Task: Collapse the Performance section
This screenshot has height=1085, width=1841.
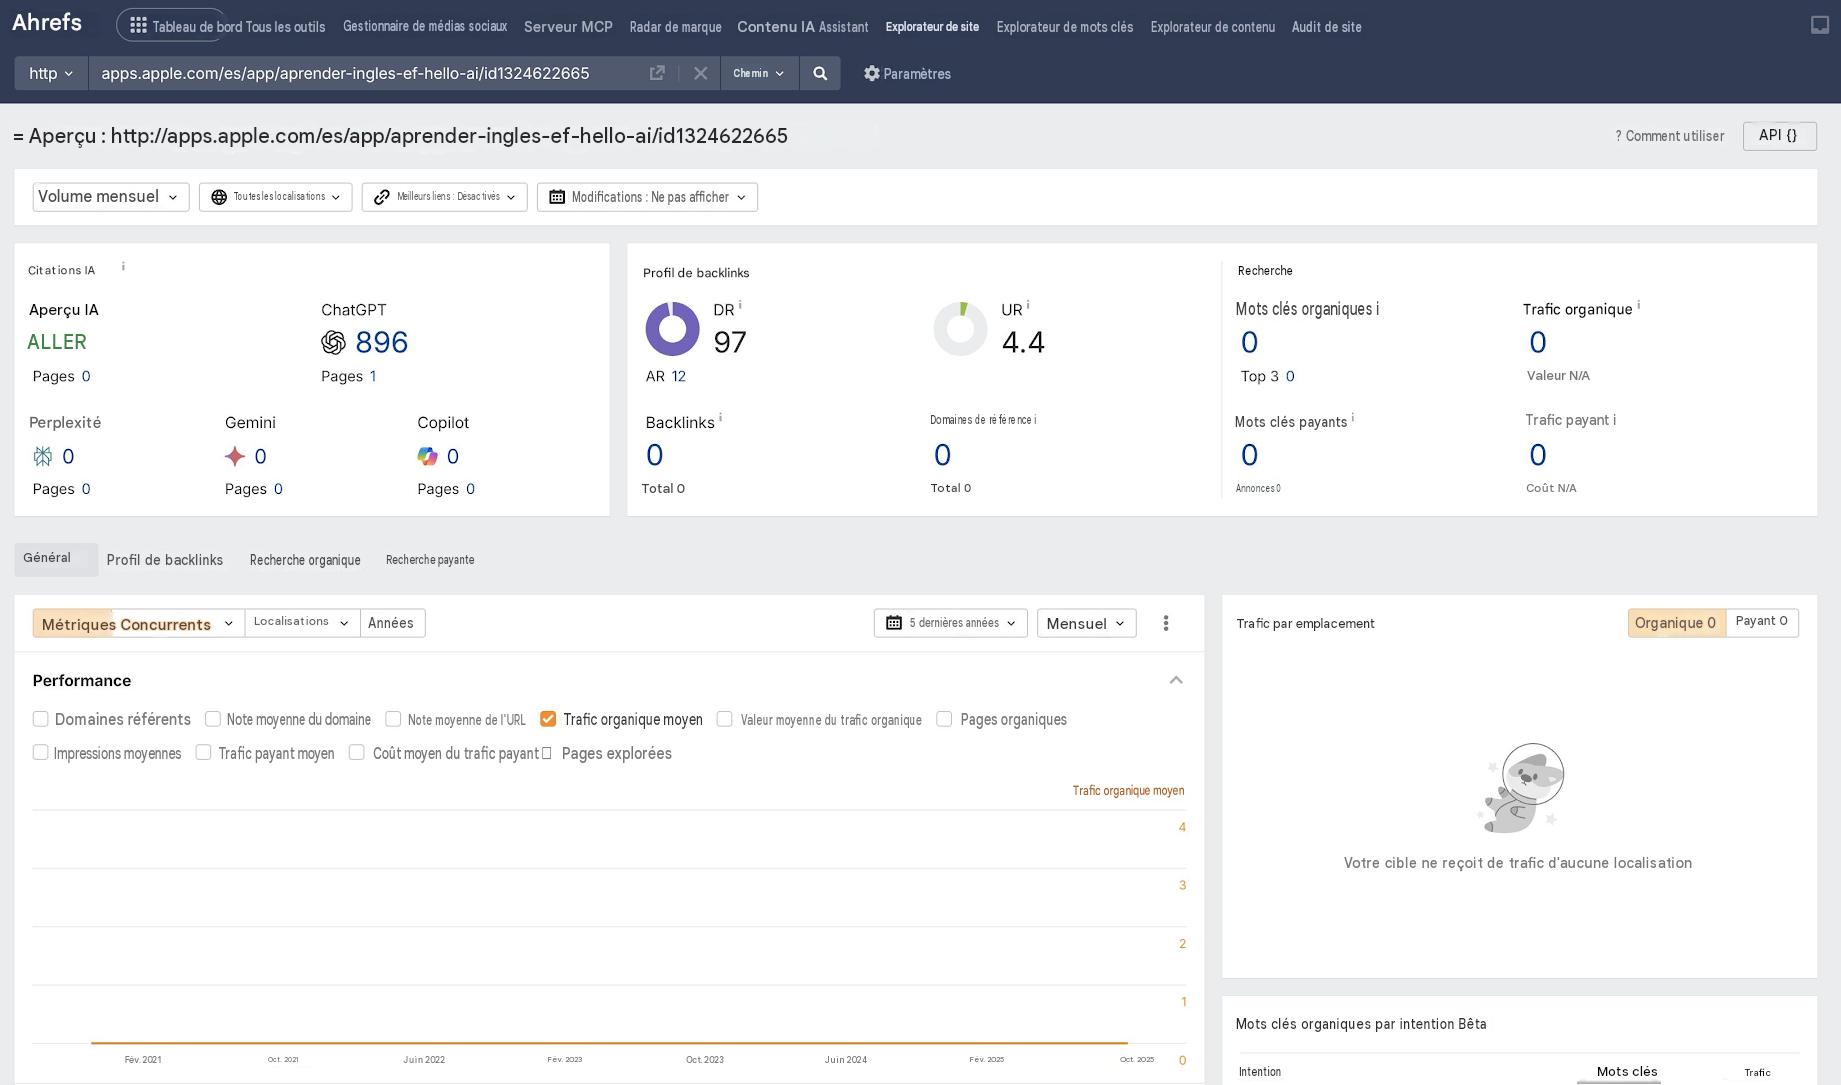Action: coord(1176,681)
